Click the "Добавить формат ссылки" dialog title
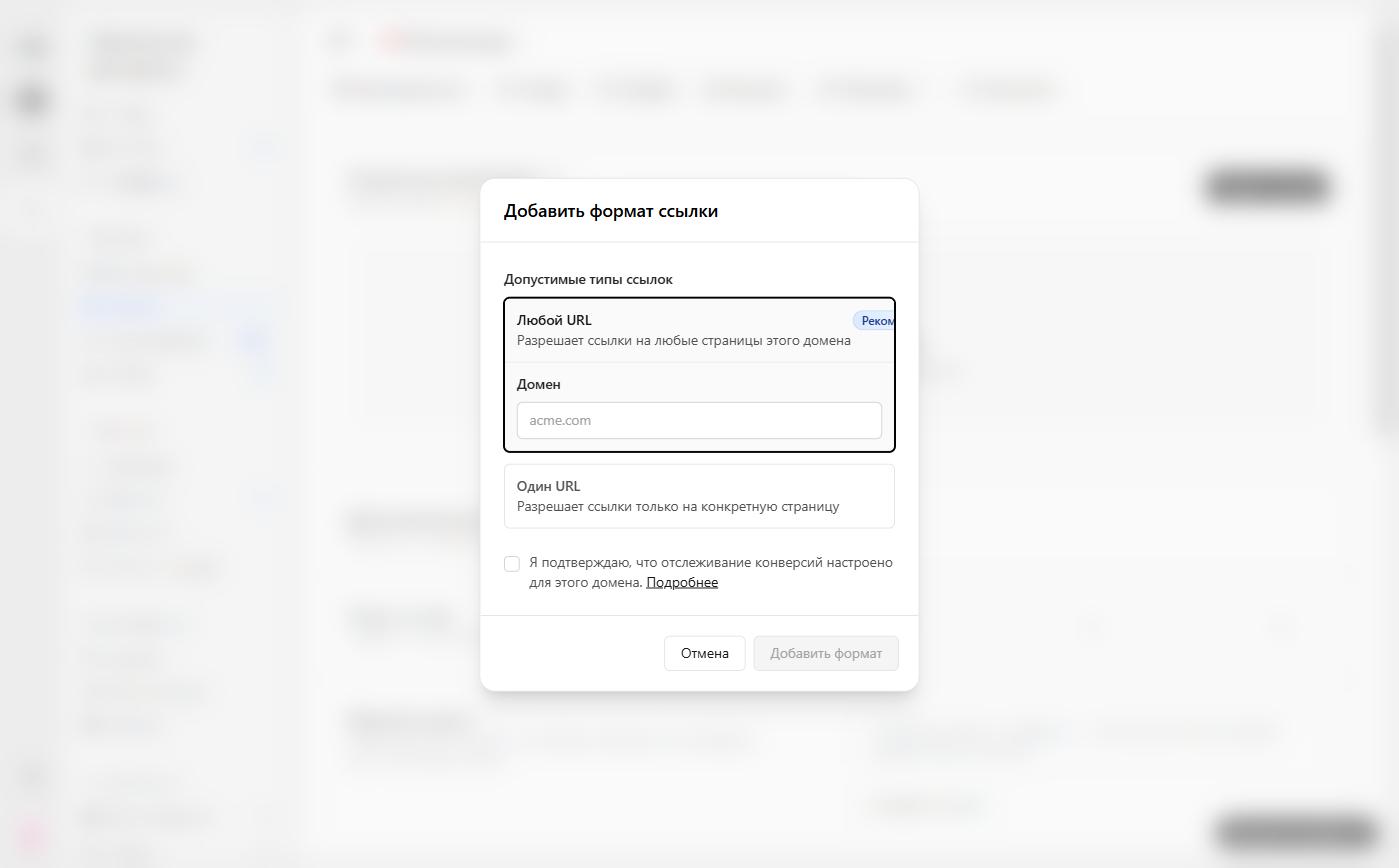This screenshot has height=868, width=1399. [611, 211]
